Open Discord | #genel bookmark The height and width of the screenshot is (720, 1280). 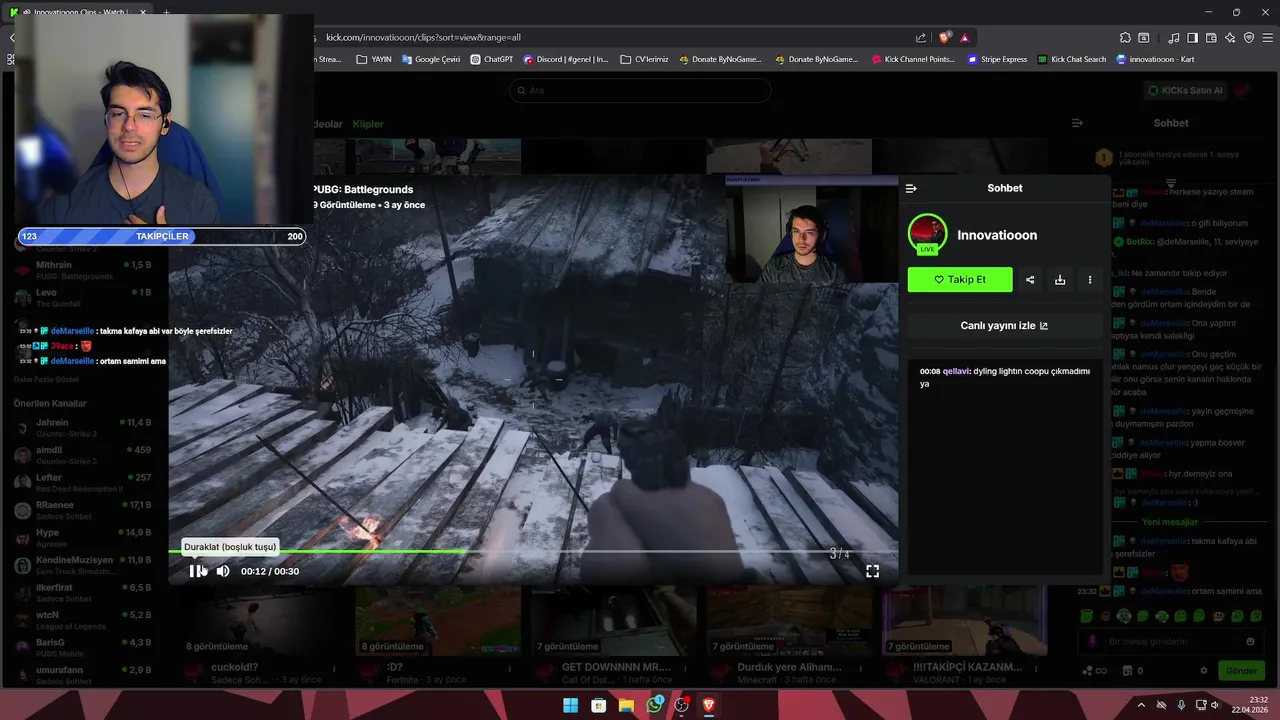pyautogui.click(x=566, y=59)
